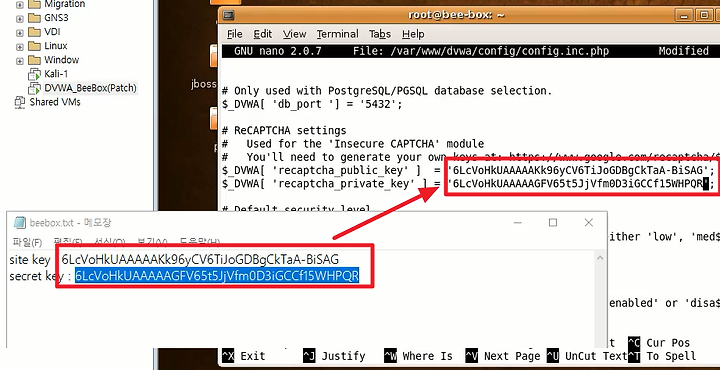Viewport: 720px width, 370px height.
Task: Expand the Linux folder node
Action: coord(19,47)
